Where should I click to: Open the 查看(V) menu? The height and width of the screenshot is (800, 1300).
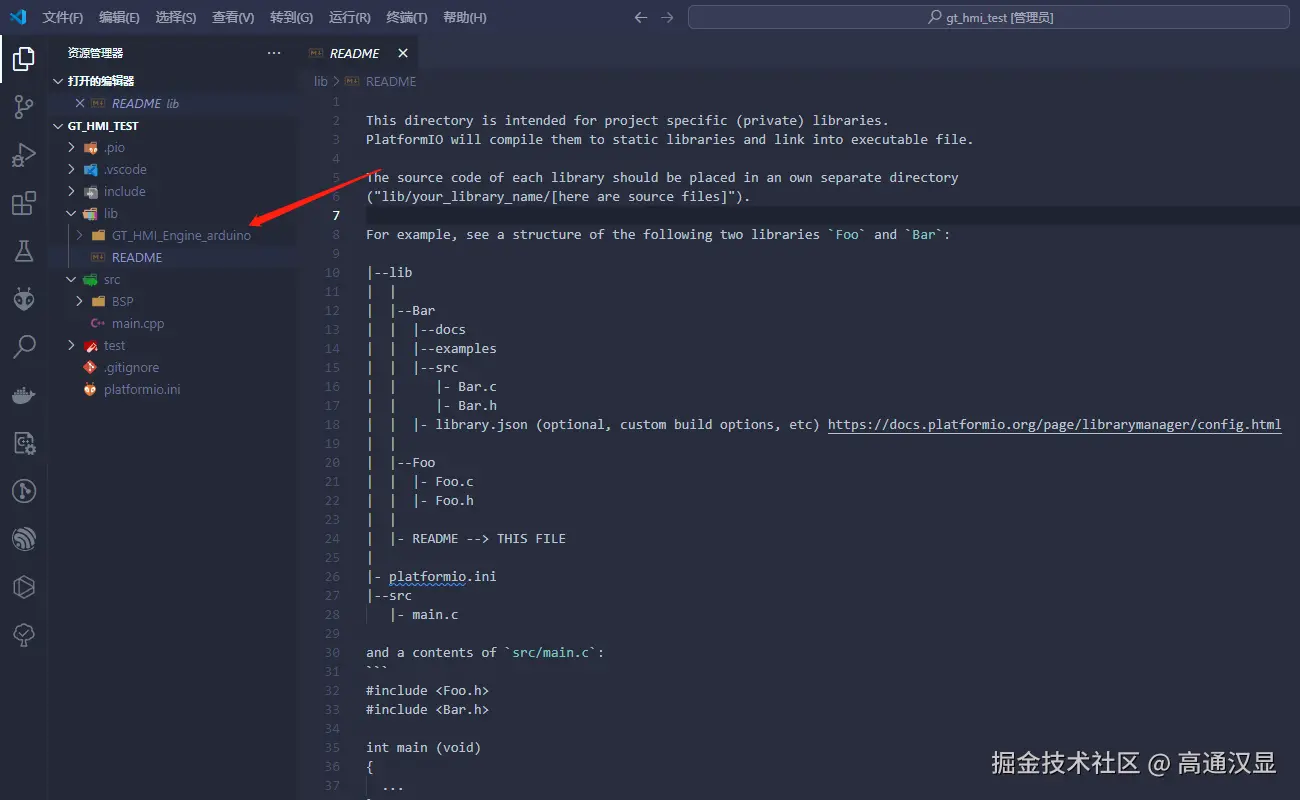(x=233, y=17)
